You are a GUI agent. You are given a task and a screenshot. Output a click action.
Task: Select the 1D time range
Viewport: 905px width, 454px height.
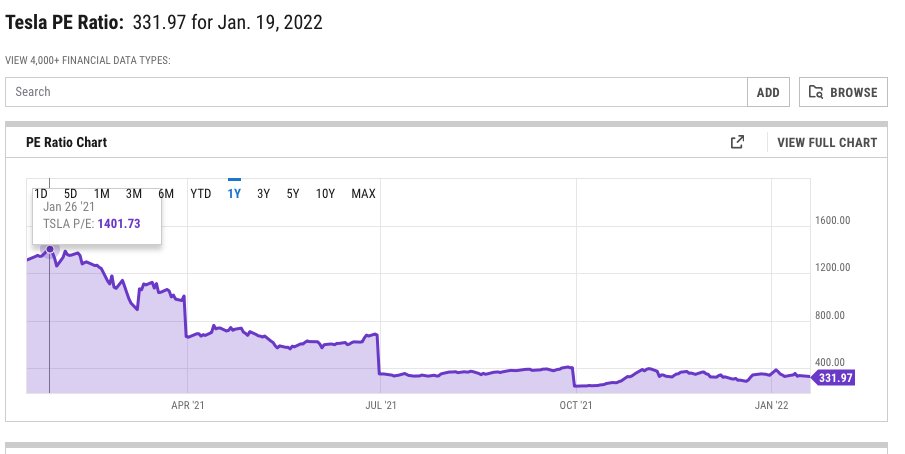[41, 193]
